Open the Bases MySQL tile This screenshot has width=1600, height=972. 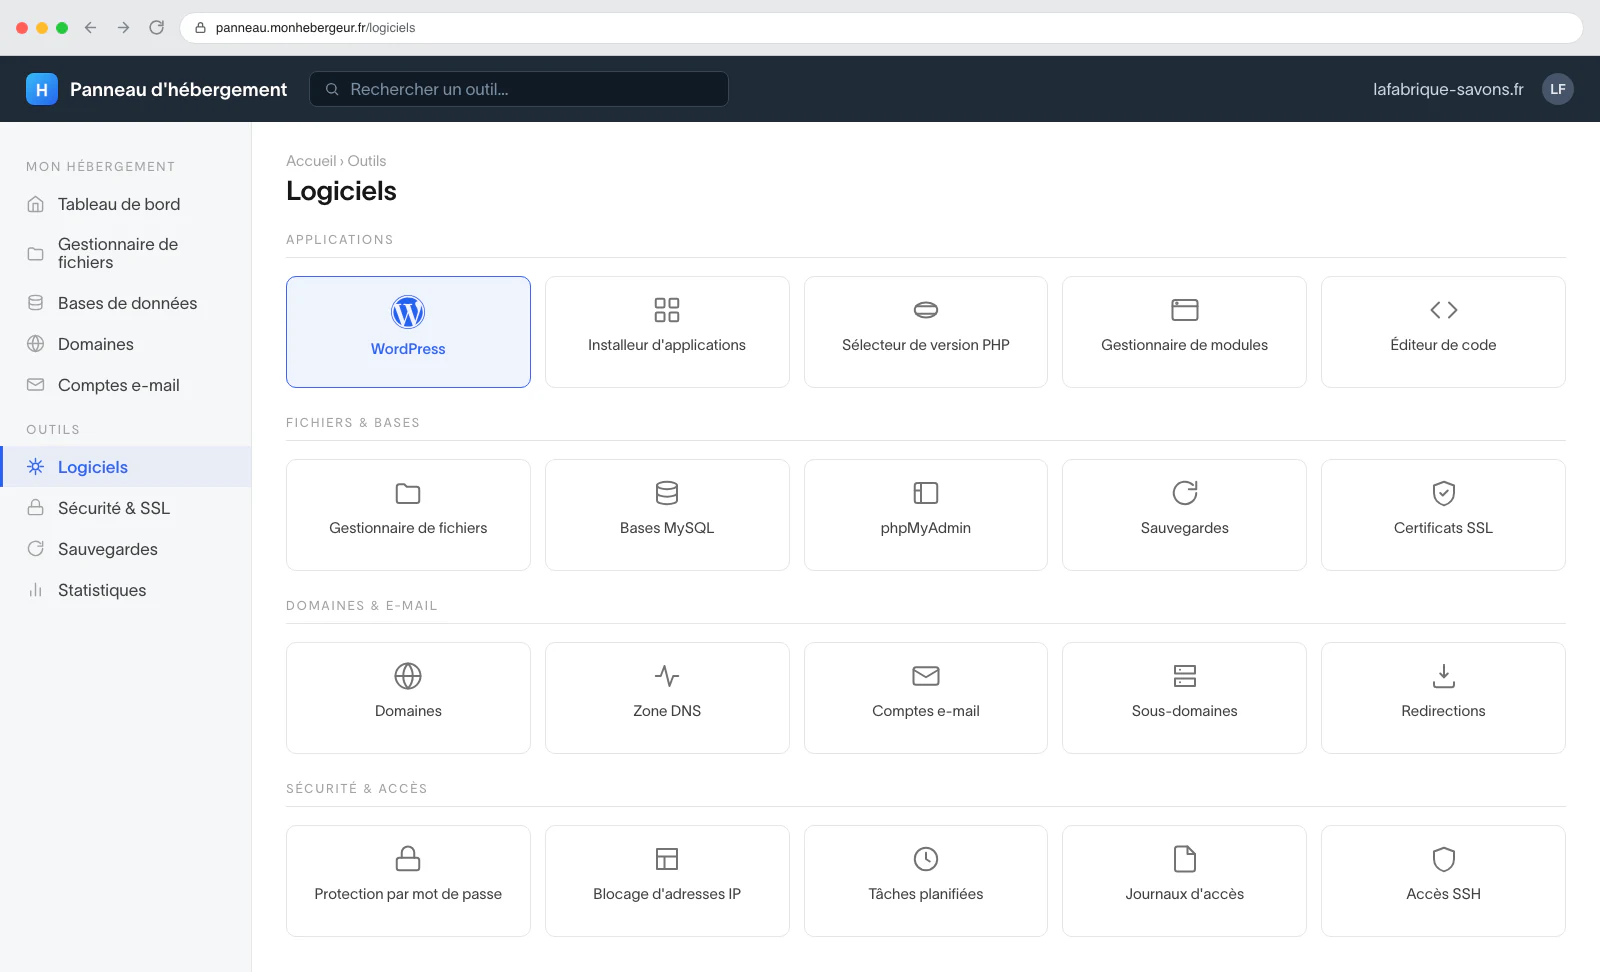click(x=667, y=515)
